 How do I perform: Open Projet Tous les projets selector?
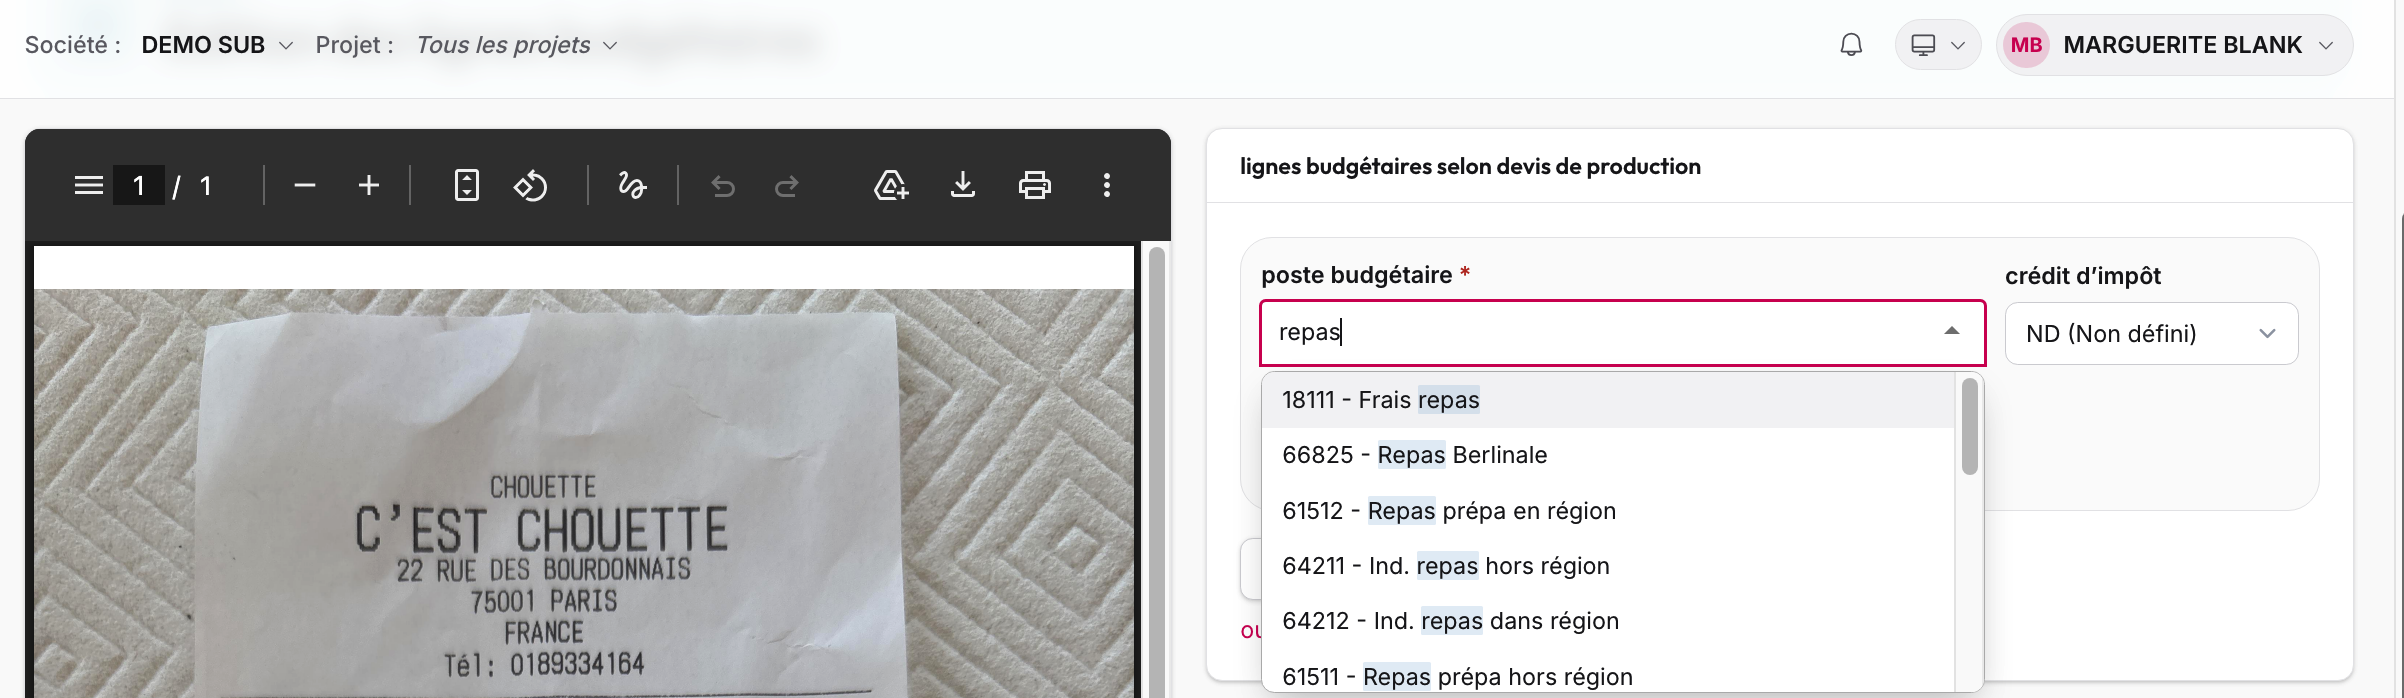coord(517,45)
